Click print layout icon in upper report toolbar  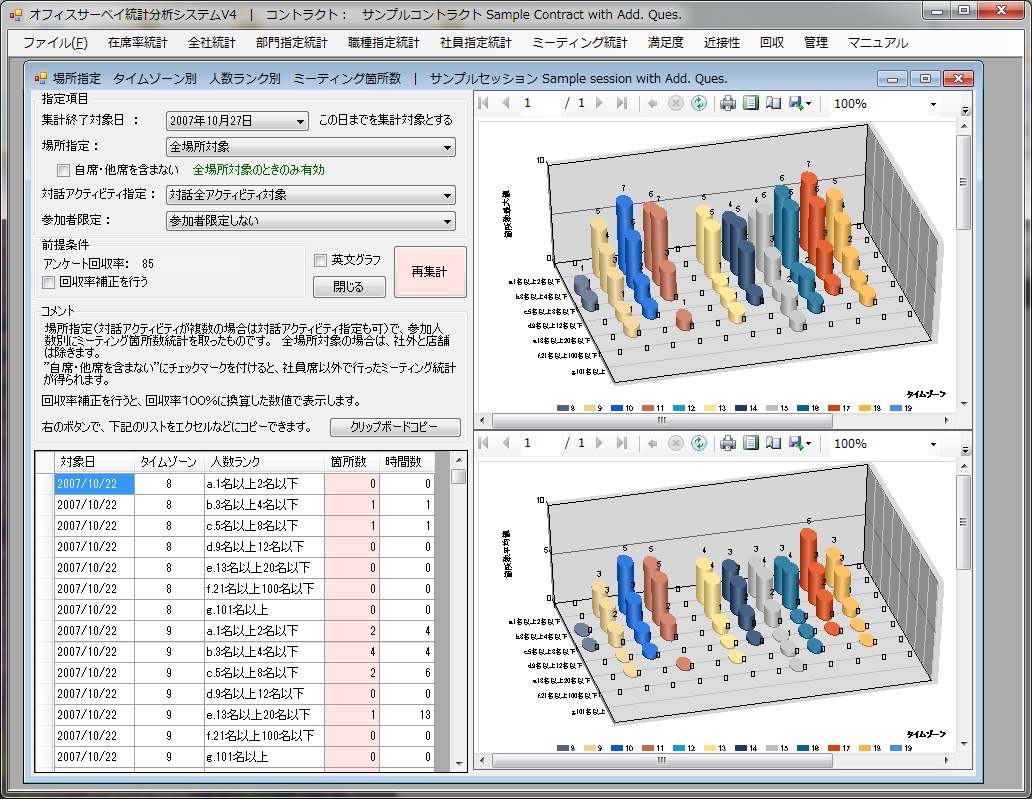(x=751, y=103)
